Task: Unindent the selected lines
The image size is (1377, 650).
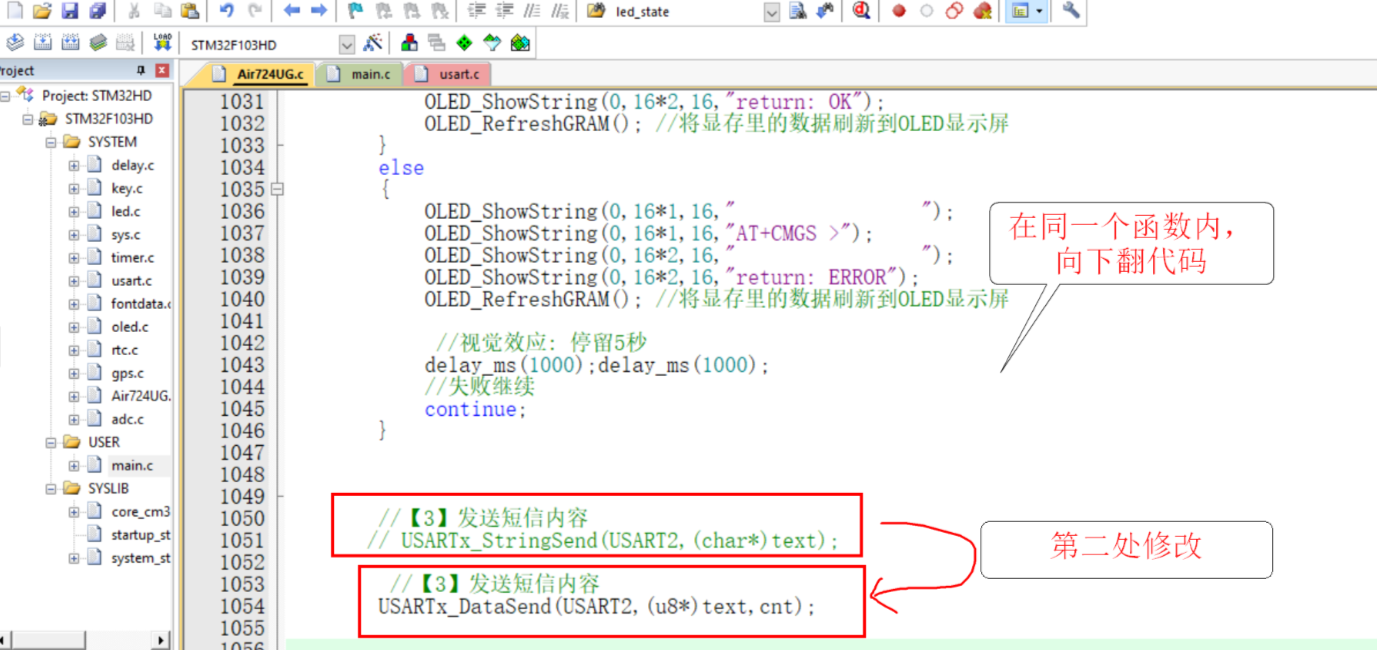Action: 505,11
